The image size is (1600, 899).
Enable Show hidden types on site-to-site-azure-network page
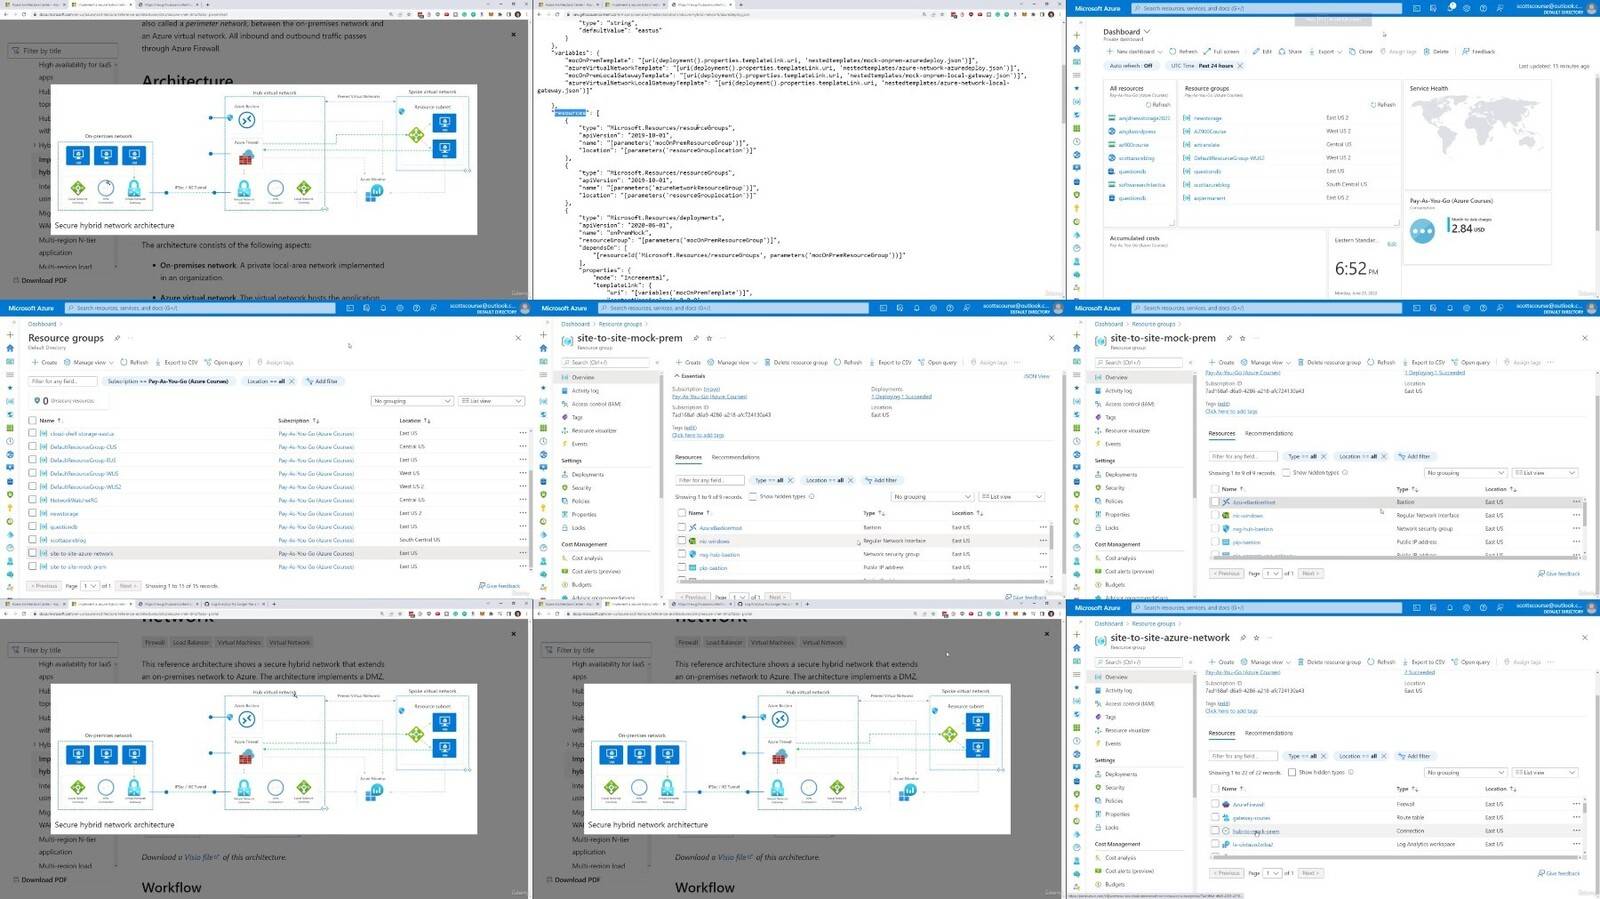1292,772
